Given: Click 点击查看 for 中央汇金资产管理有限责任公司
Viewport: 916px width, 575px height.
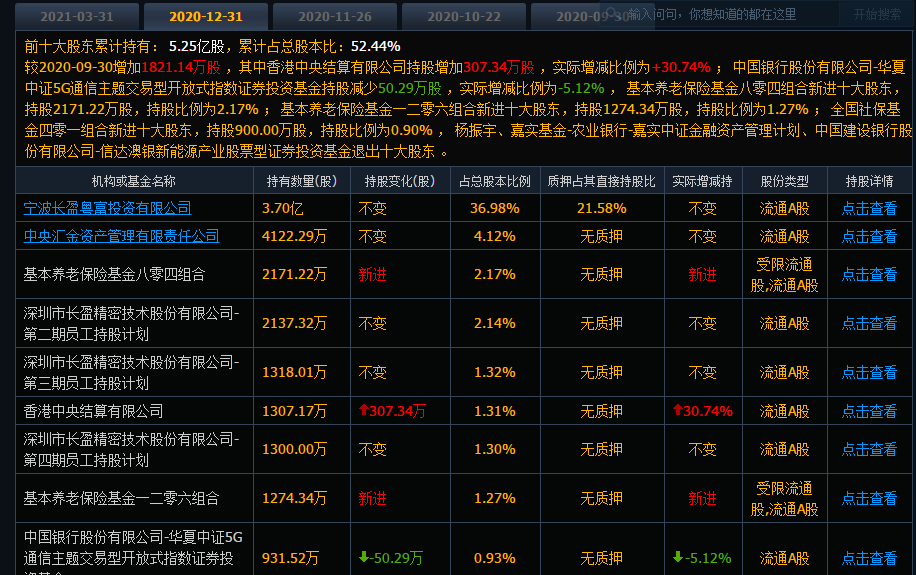Looking at the screenshot, I should [869, 236].
